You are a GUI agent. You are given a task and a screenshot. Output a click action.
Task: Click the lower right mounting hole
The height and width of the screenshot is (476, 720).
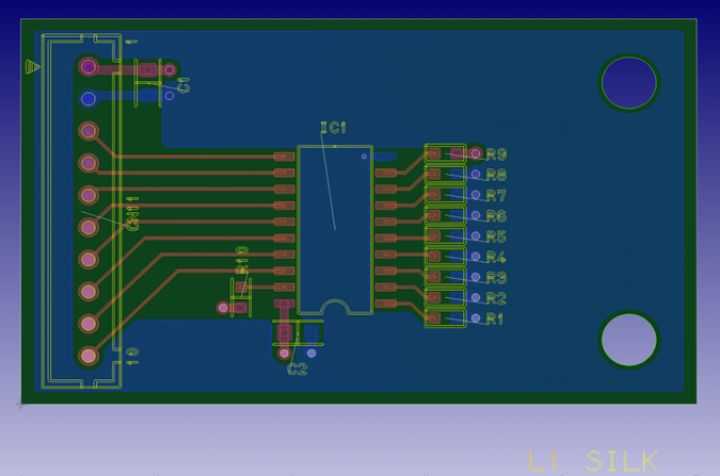pos(629,340)
